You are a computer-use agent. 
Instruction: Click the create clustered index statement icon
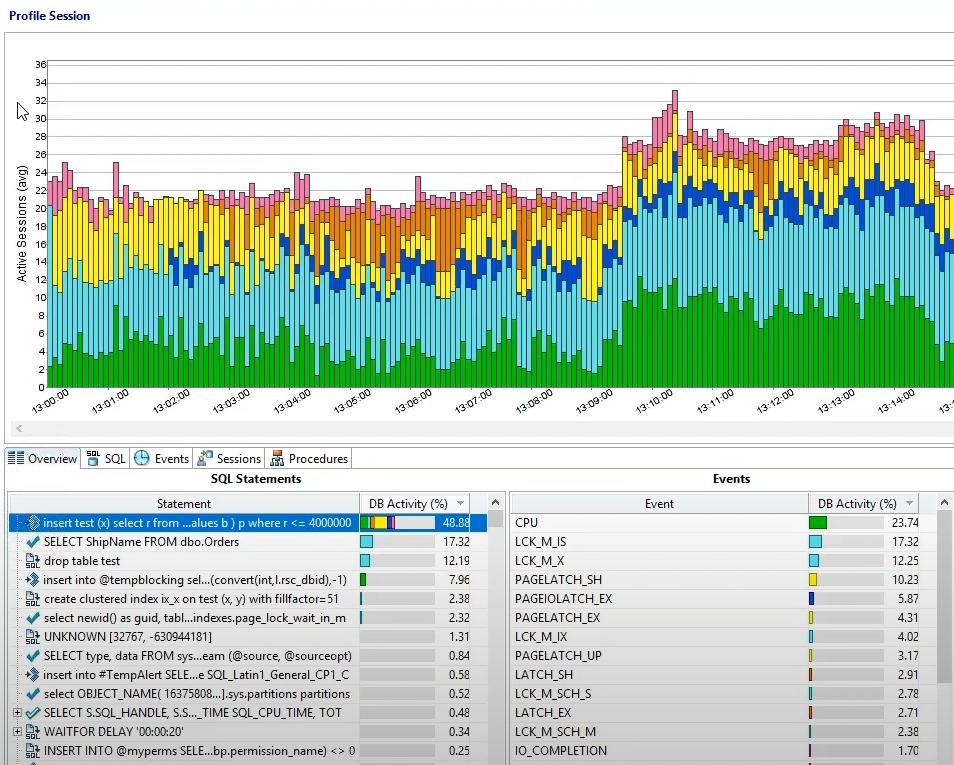[x=33, y=599]
